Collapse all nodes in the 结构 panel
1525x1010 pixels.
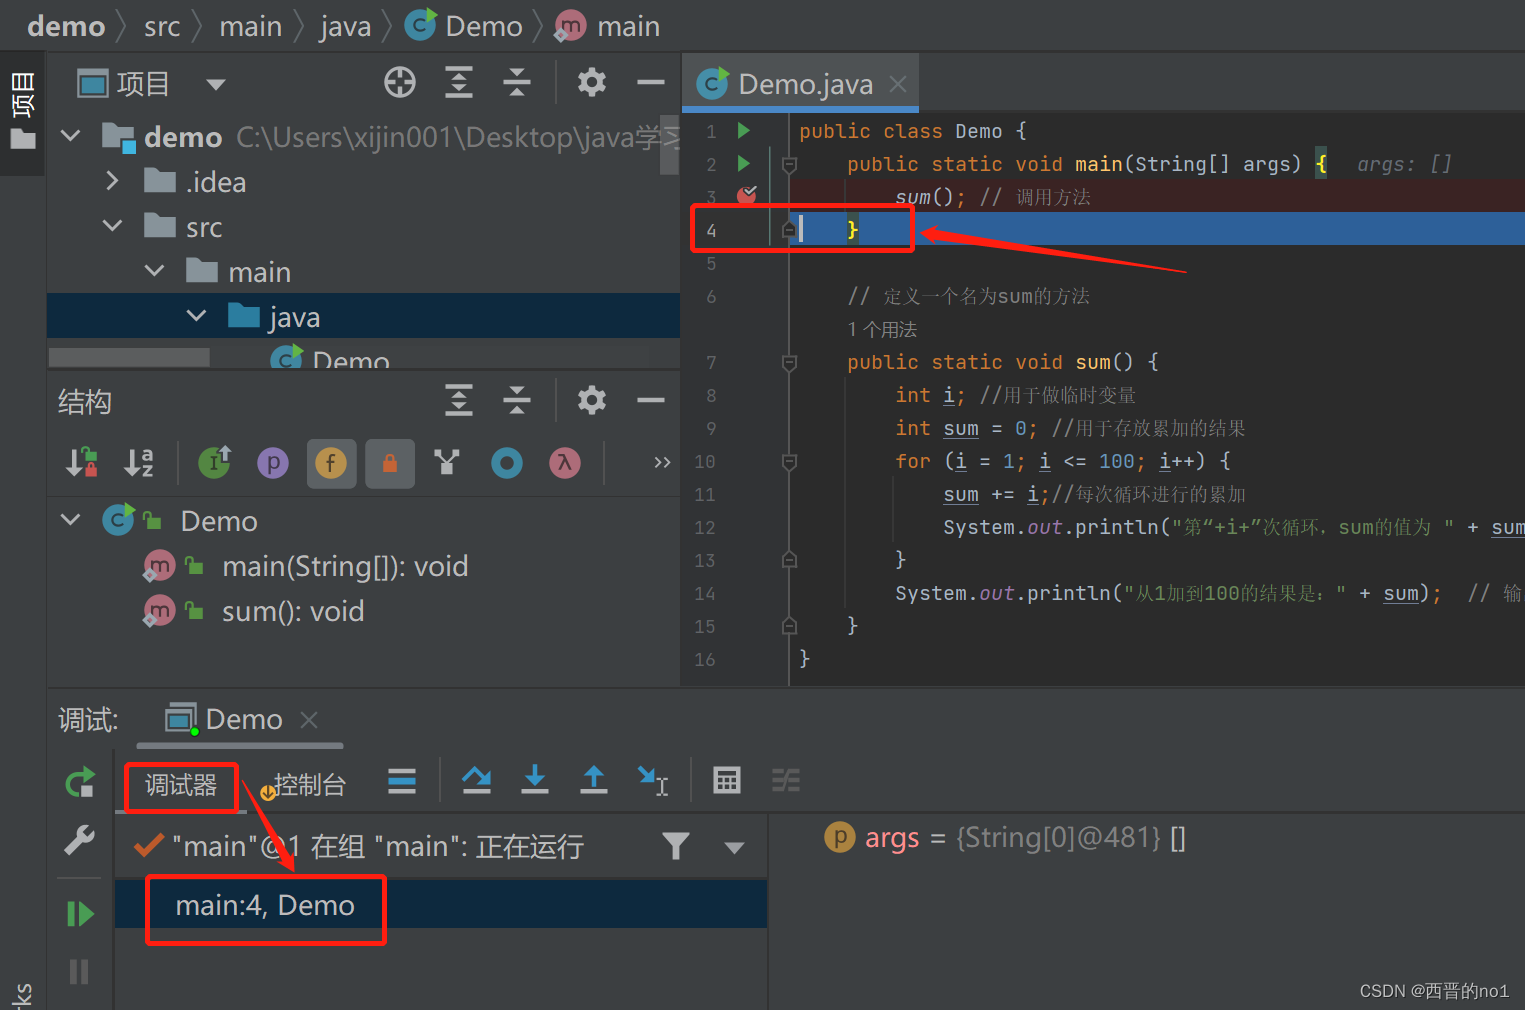(517, 401)
